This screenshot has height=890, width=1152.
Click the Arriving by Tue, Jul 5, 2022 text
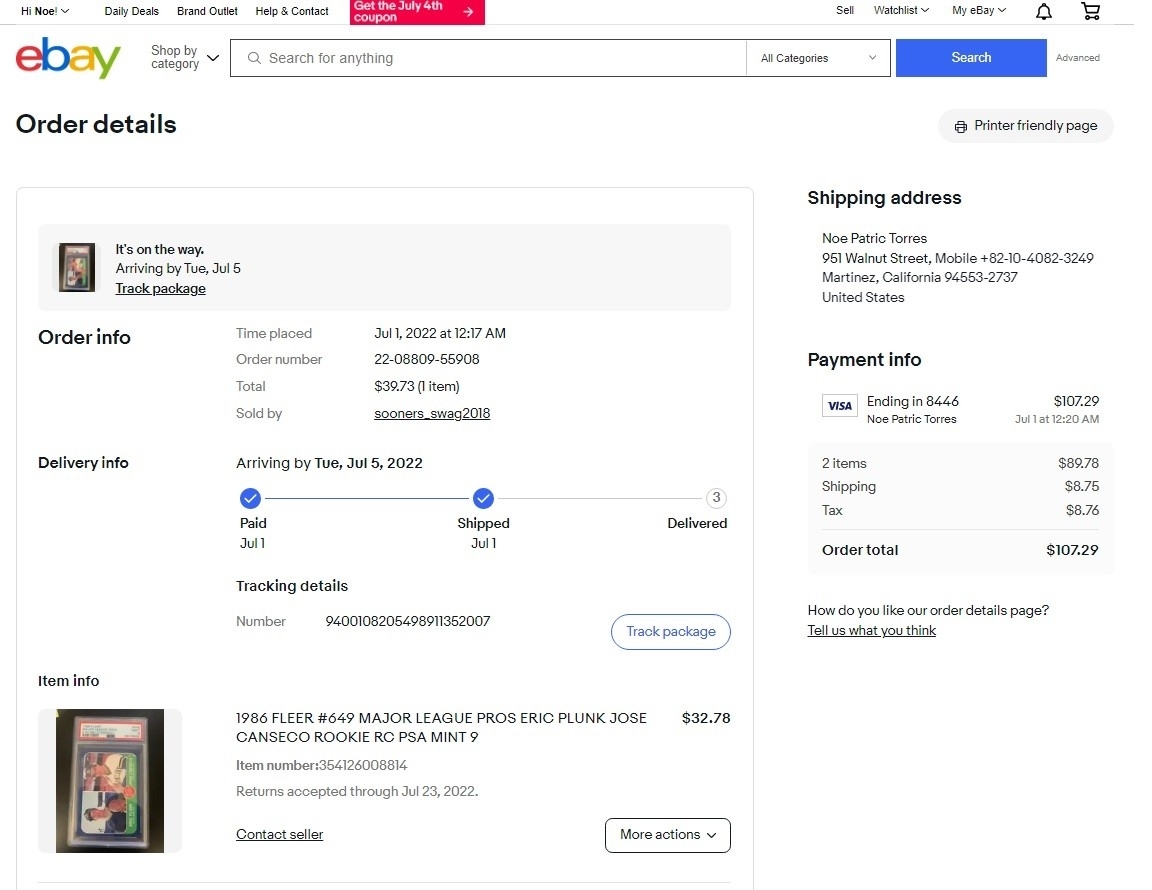[x=329, y=463]
